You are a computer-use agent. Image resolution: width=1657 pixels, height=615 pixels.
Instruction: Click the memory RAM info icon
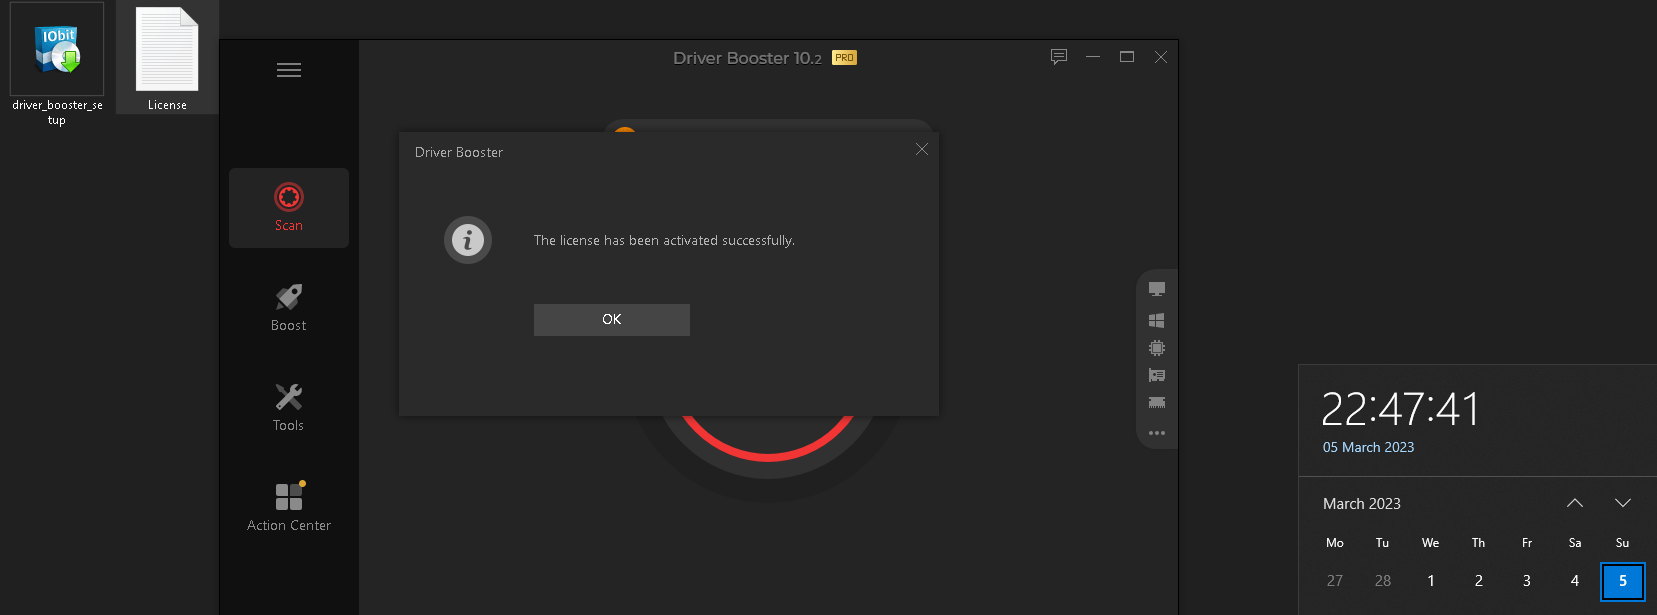1157,402
